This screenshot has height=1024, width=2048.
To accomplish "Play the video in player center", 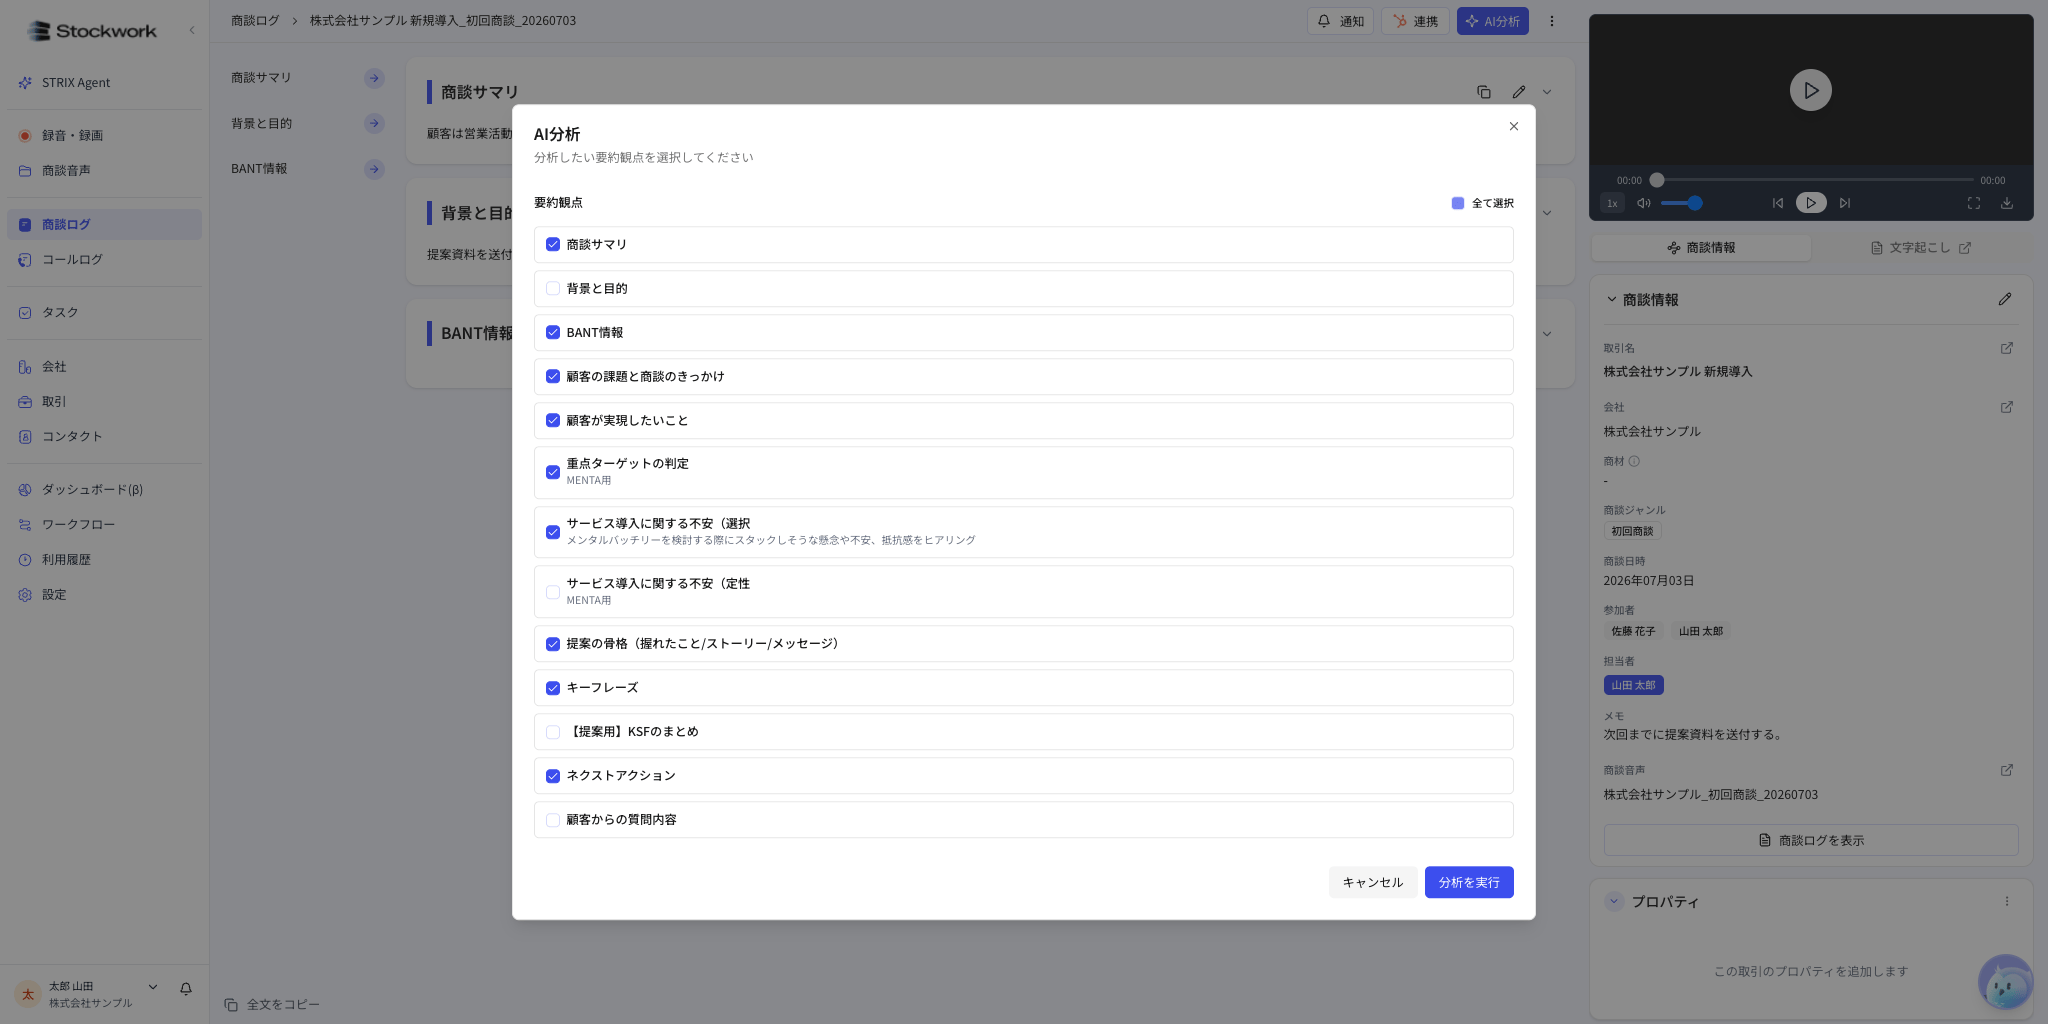I will tap(1811, 90).
